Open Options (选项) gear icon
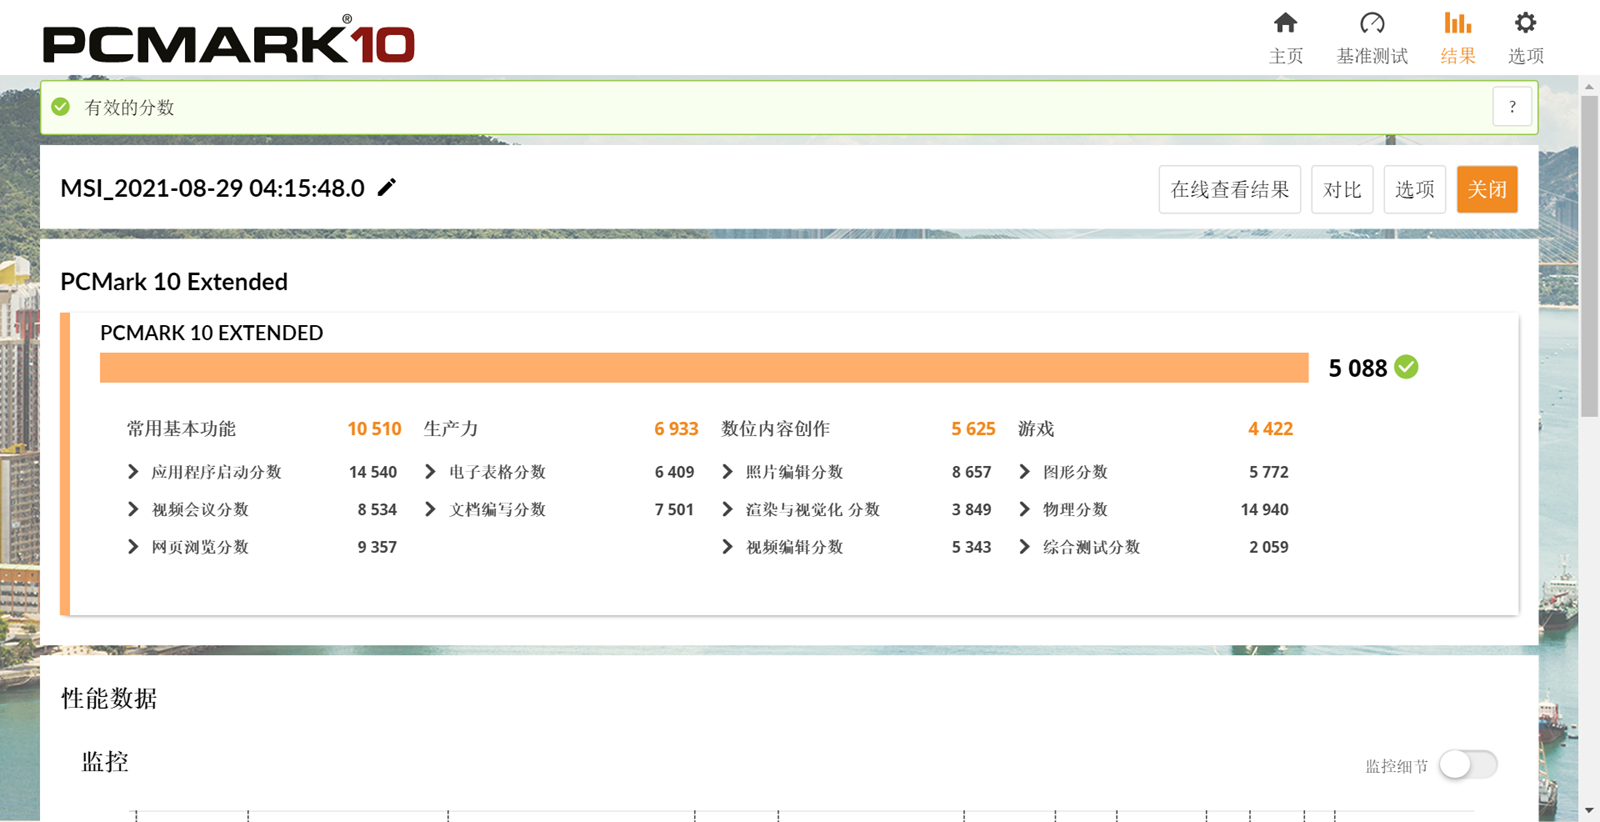 [x=1525, y=23]
